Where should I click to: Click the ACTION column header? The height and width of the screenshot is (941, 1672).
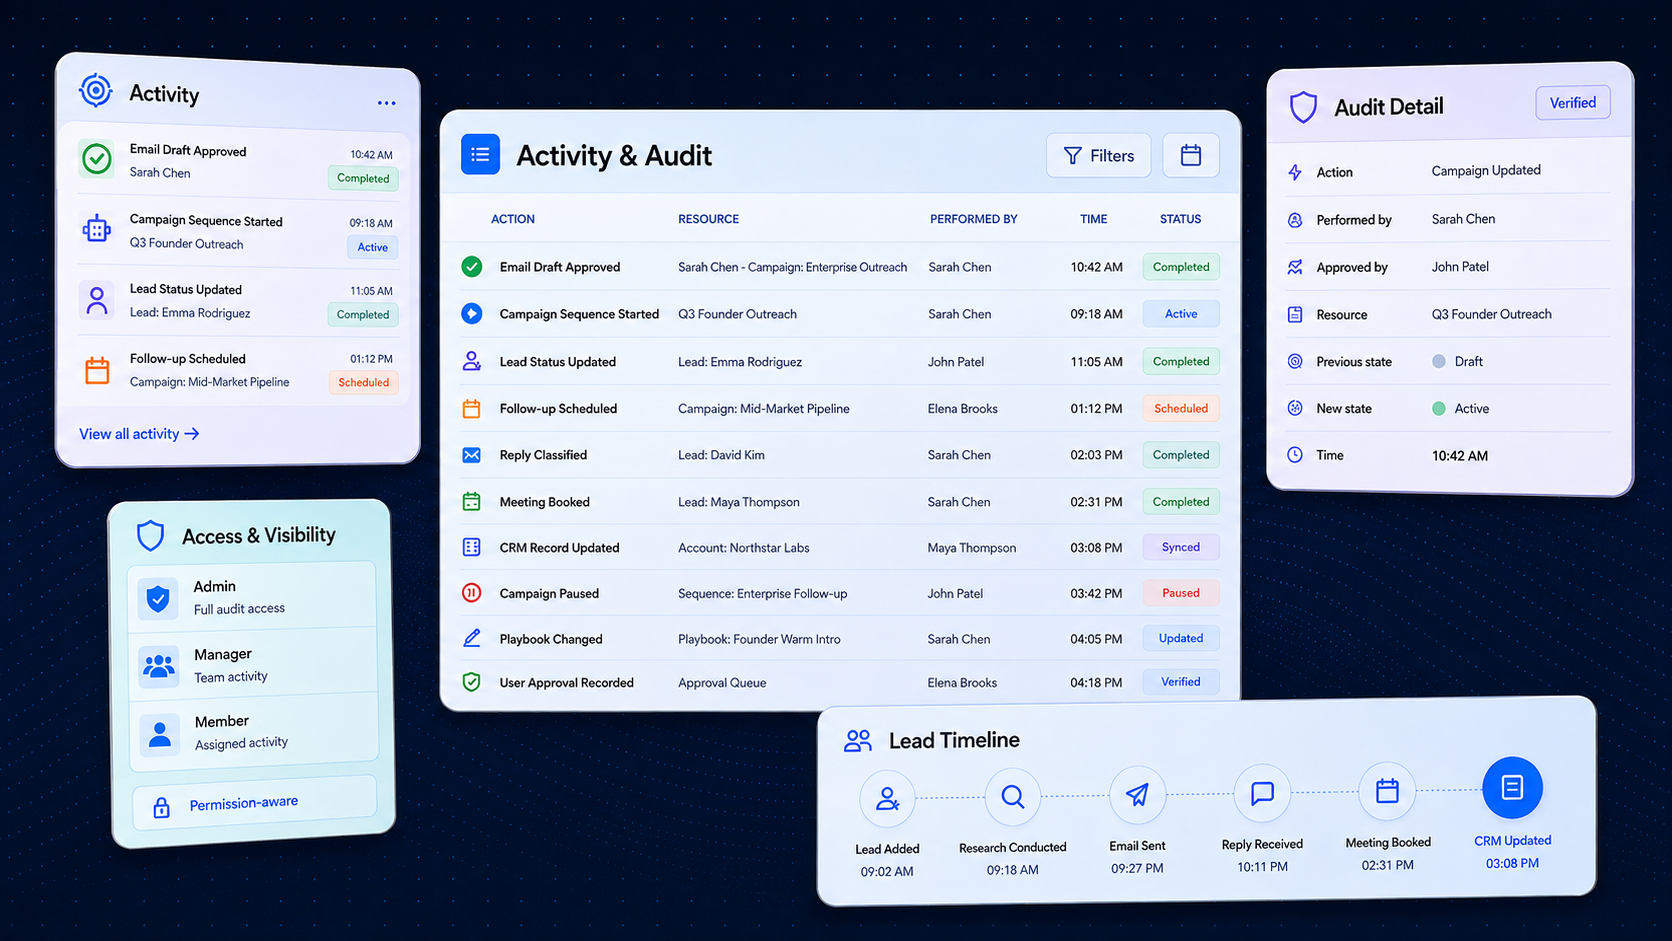(513, 219)
